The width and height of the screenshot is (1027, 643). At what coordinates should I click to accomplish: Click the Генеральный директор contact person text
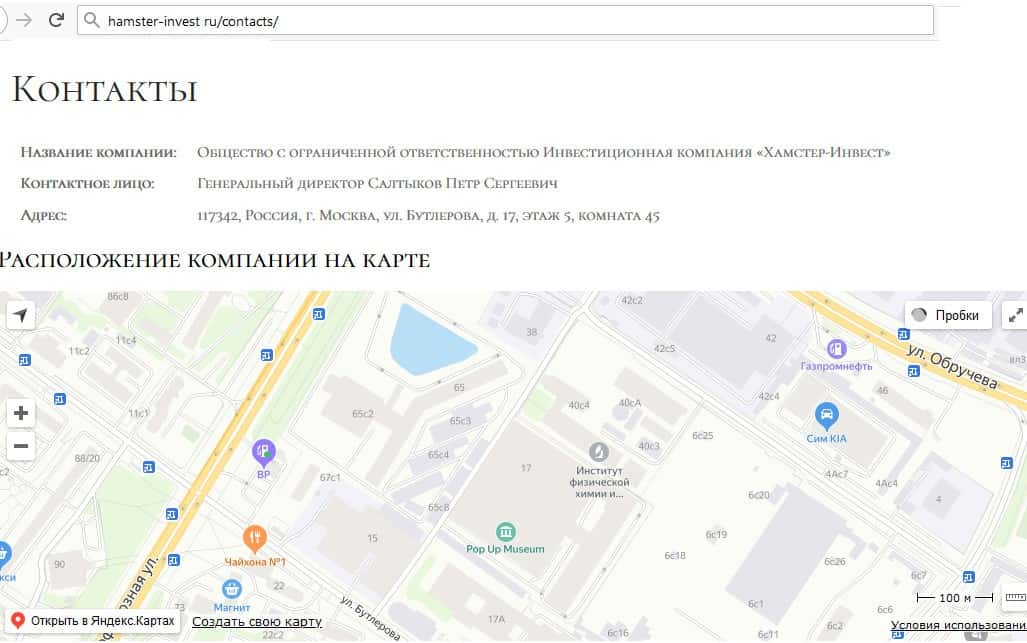point(377,183)
